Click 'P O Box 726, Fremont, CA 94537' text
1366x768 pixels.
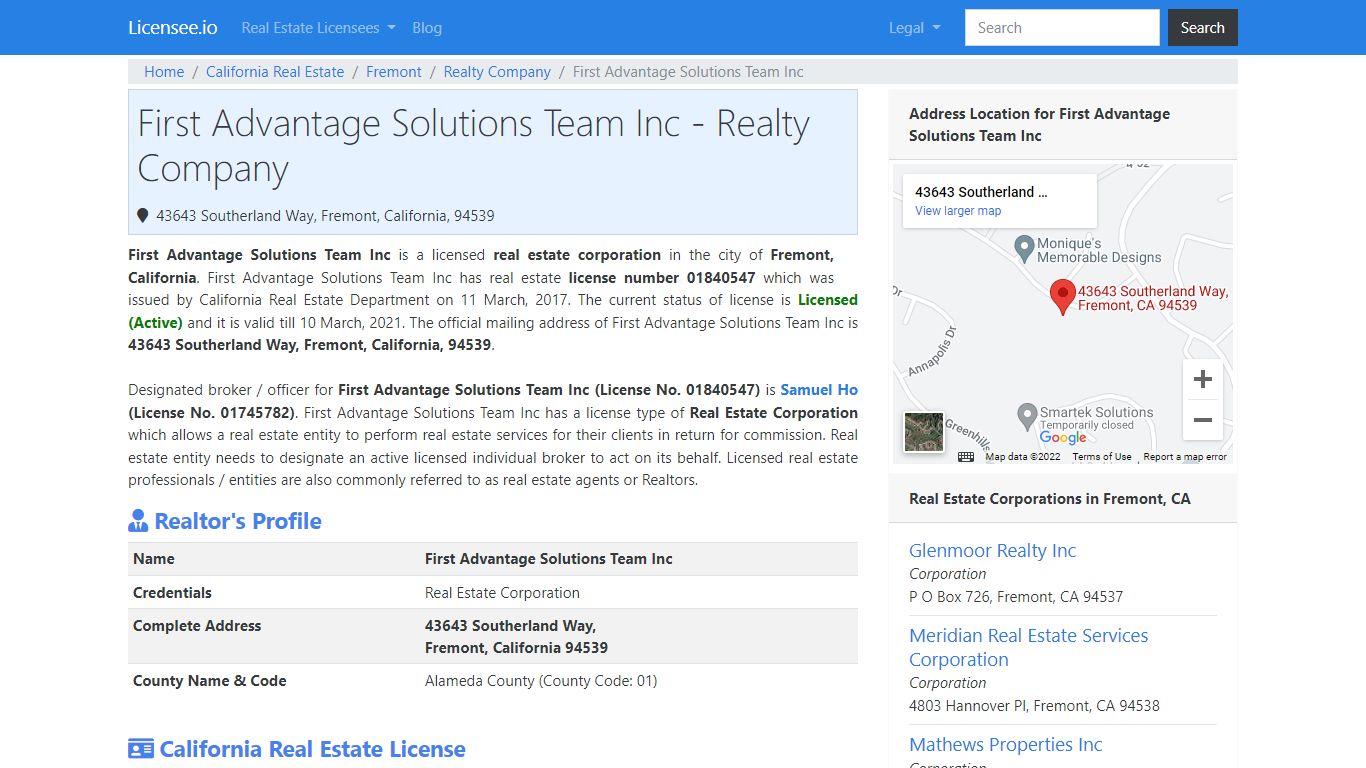point(1016,596)
